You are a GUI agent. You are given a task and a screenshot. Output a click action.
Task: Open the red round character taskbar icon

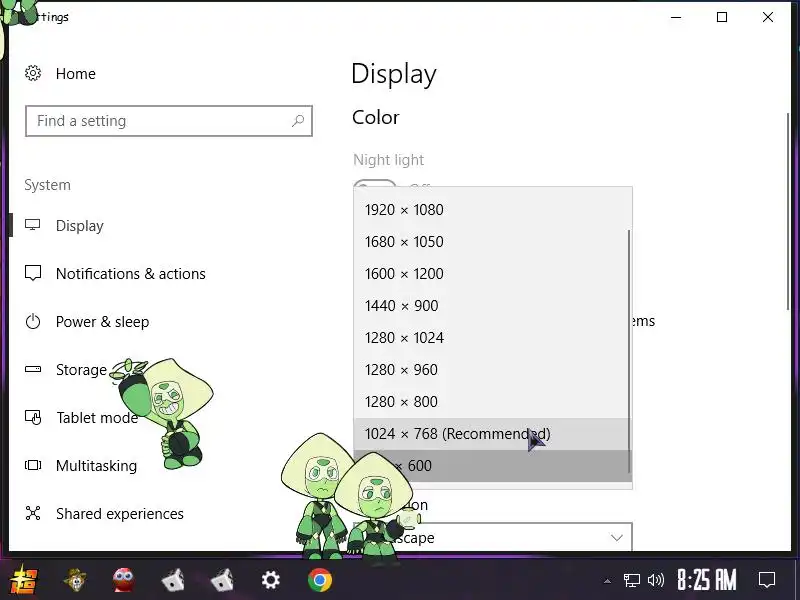(x=123, y=580)
